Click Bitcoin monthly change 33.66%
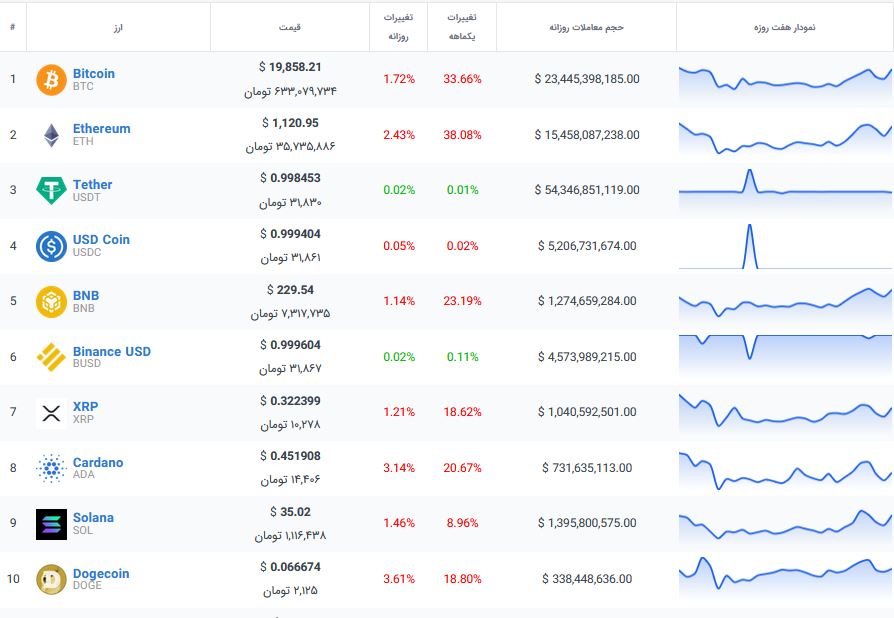The width and height of the screenshot is (894, 618). [x=462, y=79]
